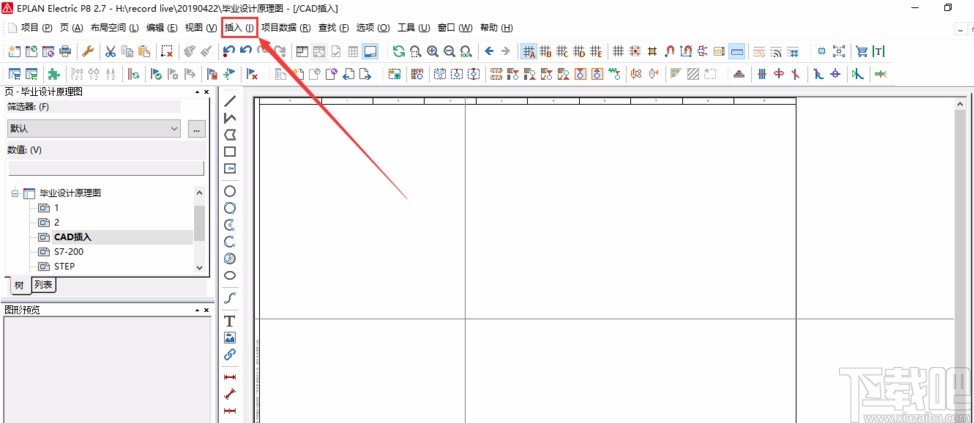This screenshot has height=423, width=974.
Task: Toggle Grid C setting
Action: tap(562, 52)
